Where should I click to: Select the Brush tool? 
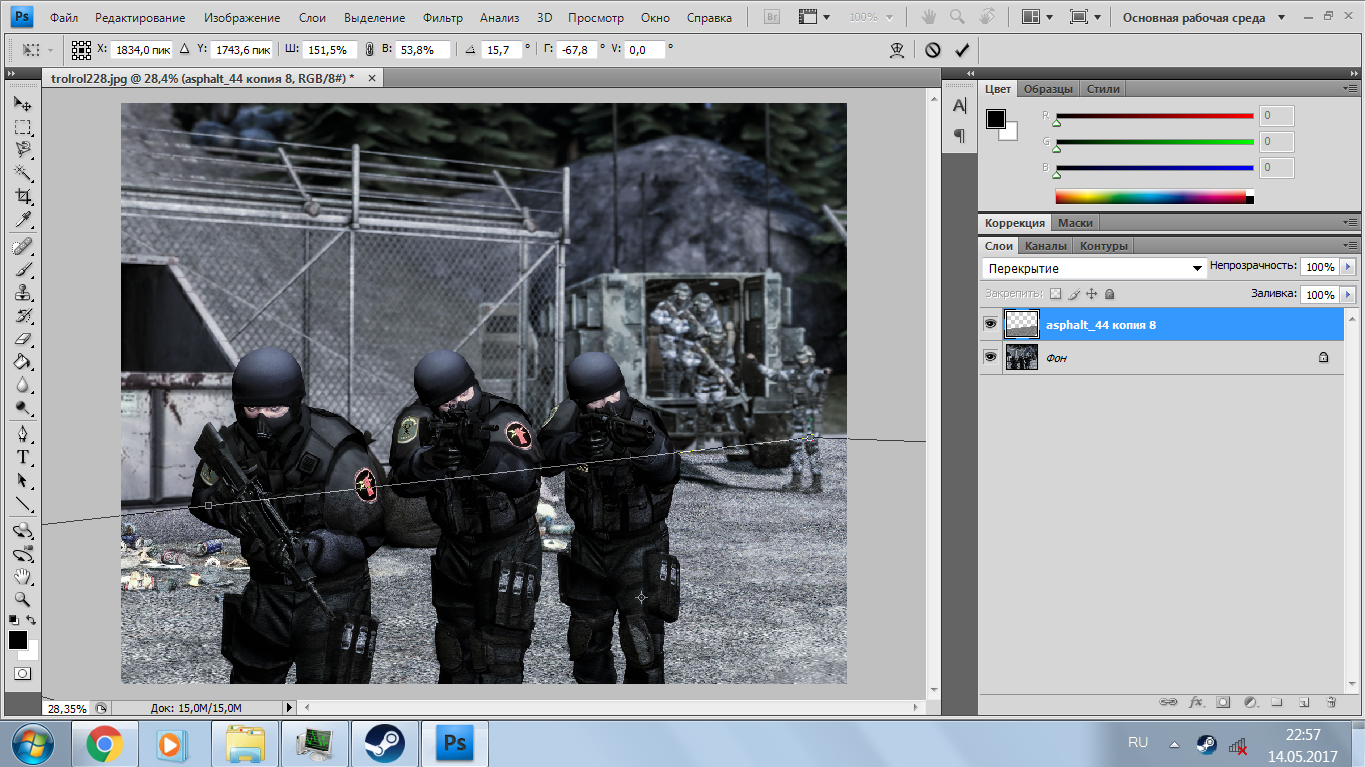click(22, 270)
